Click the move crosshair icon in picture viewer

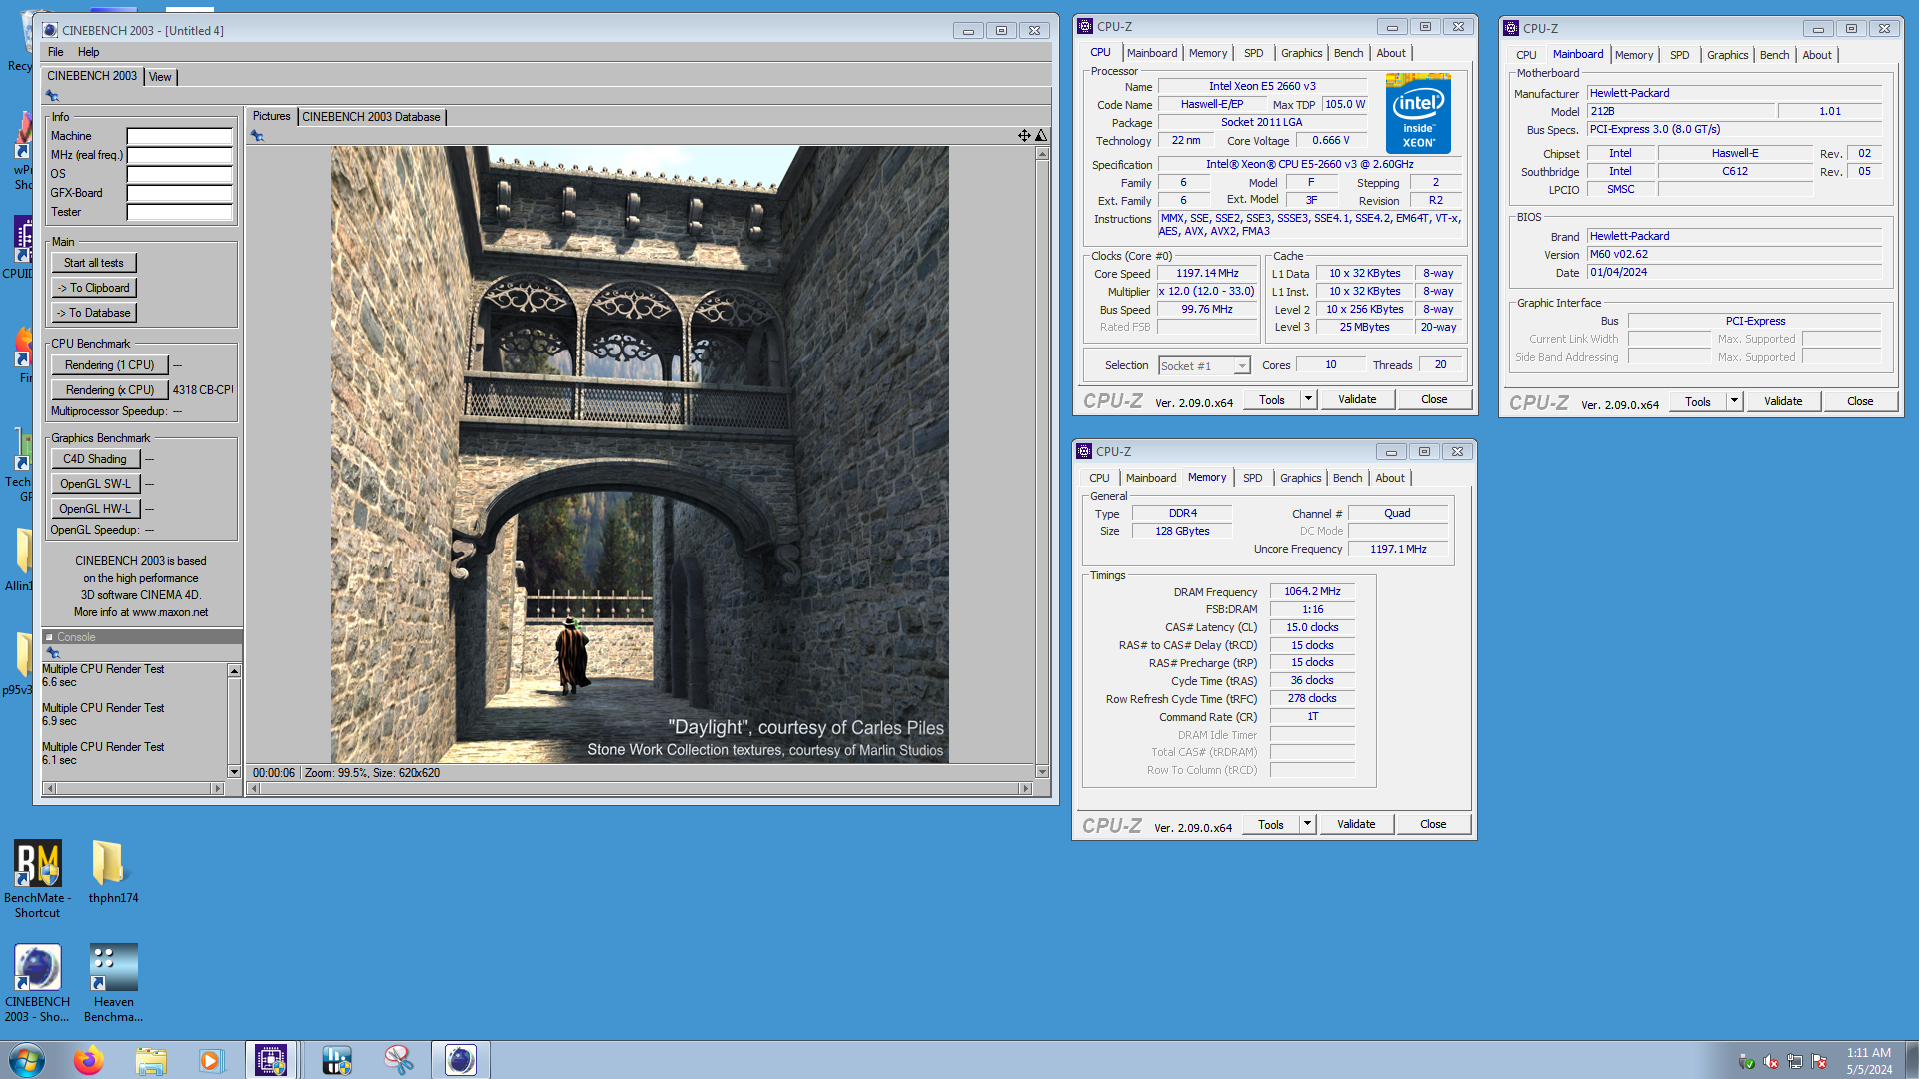point(1024,135)
